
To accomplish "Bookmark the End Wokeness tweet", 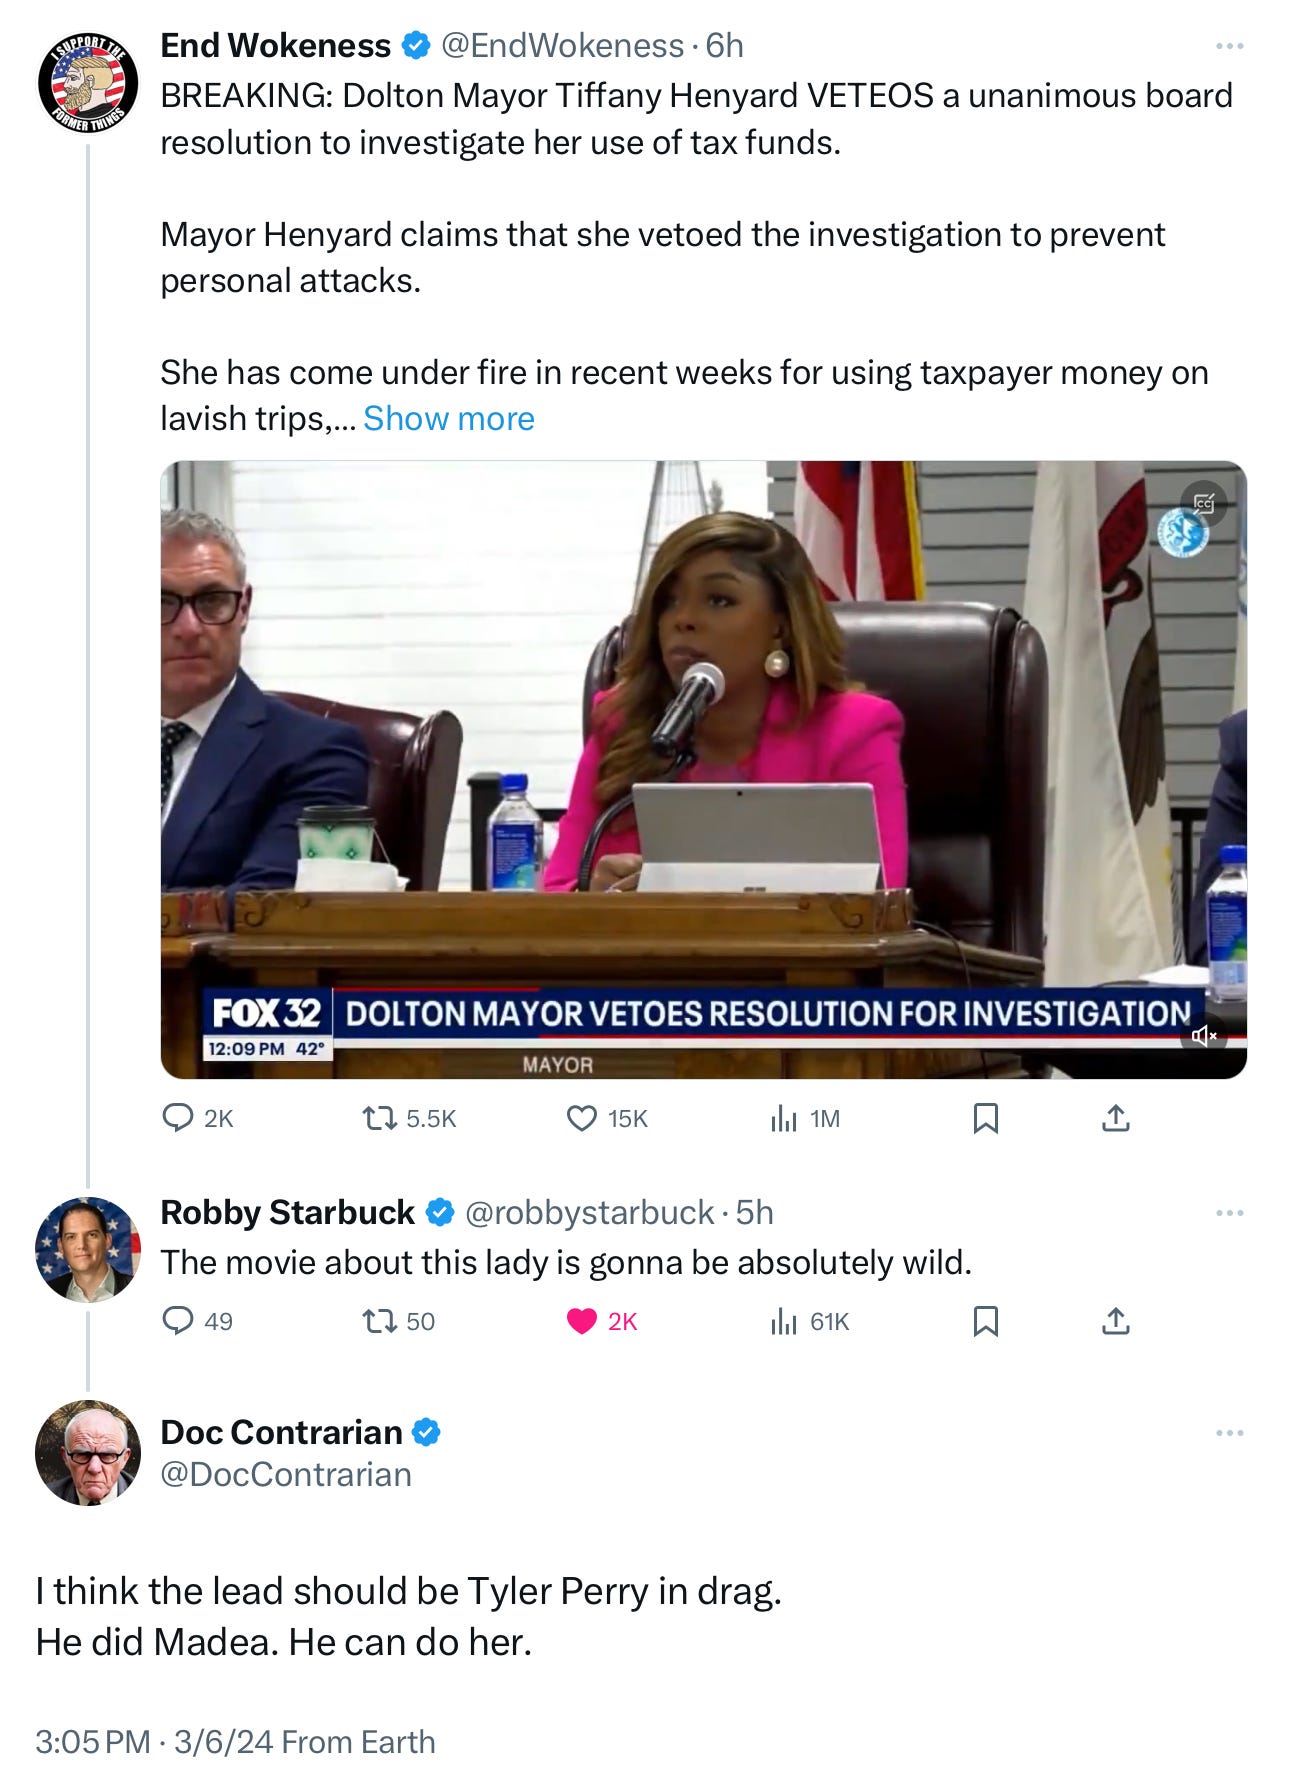I will [x=985, y=1118].
